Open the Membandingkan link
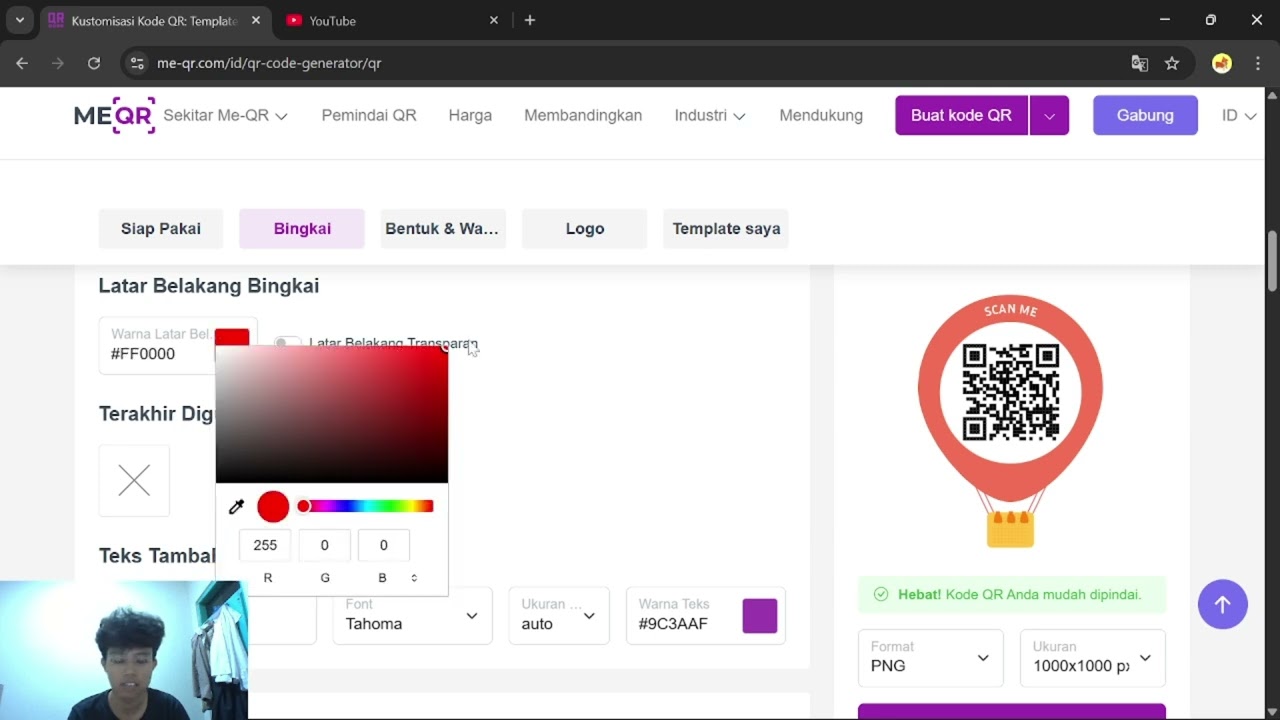 click(583, 116)
